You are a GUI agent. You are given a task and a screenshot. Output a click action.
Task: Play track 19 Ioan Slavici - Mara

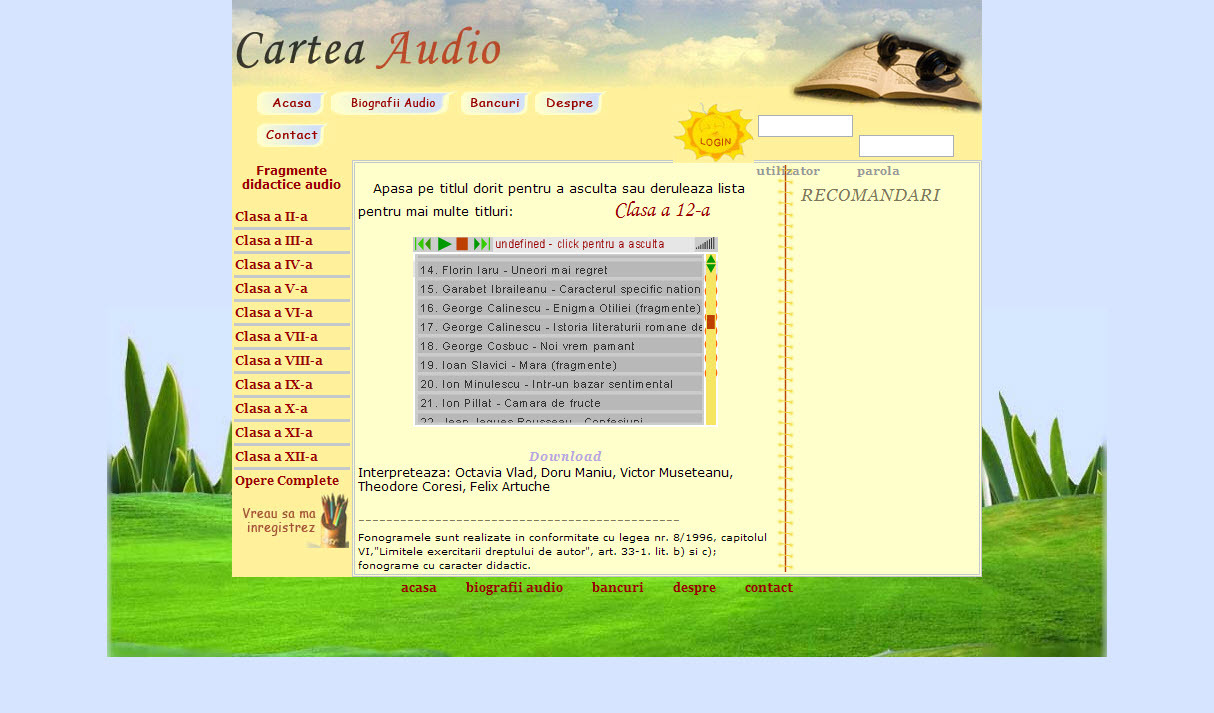pos(560,365)
